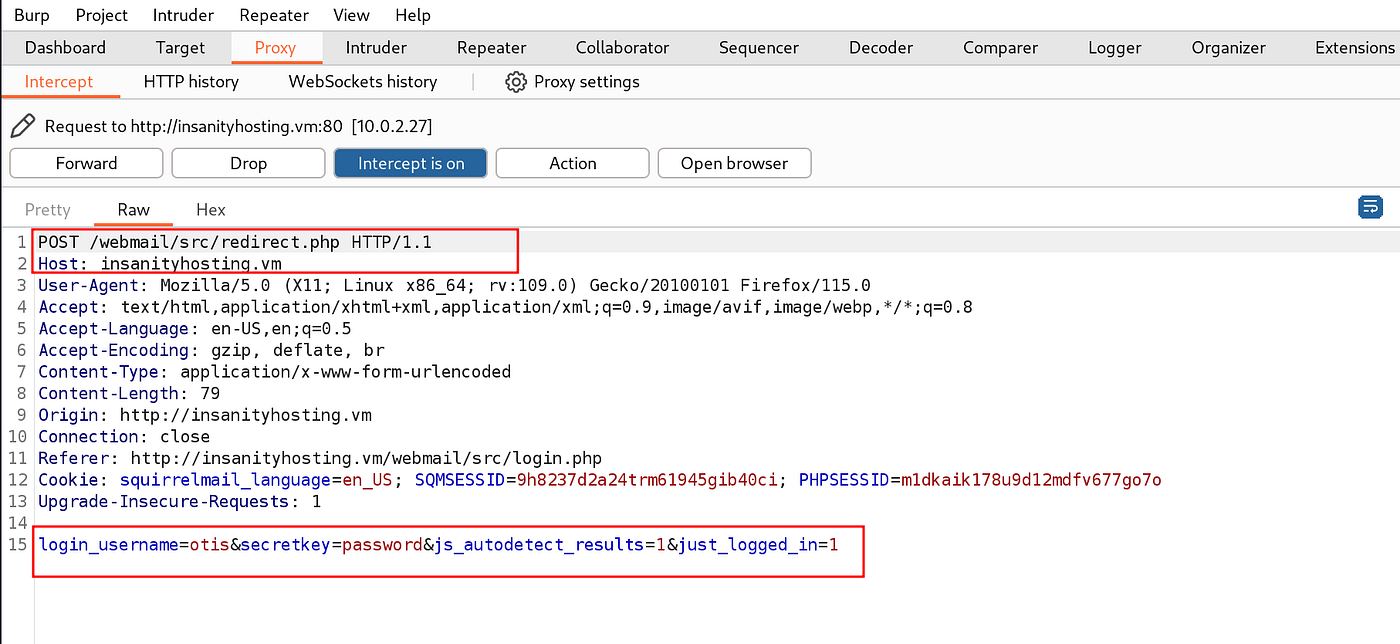Viewport: 1400px width, 644px height.
Task: Switch to the Repeater tool tab
Action: click(x=491, y=47)
